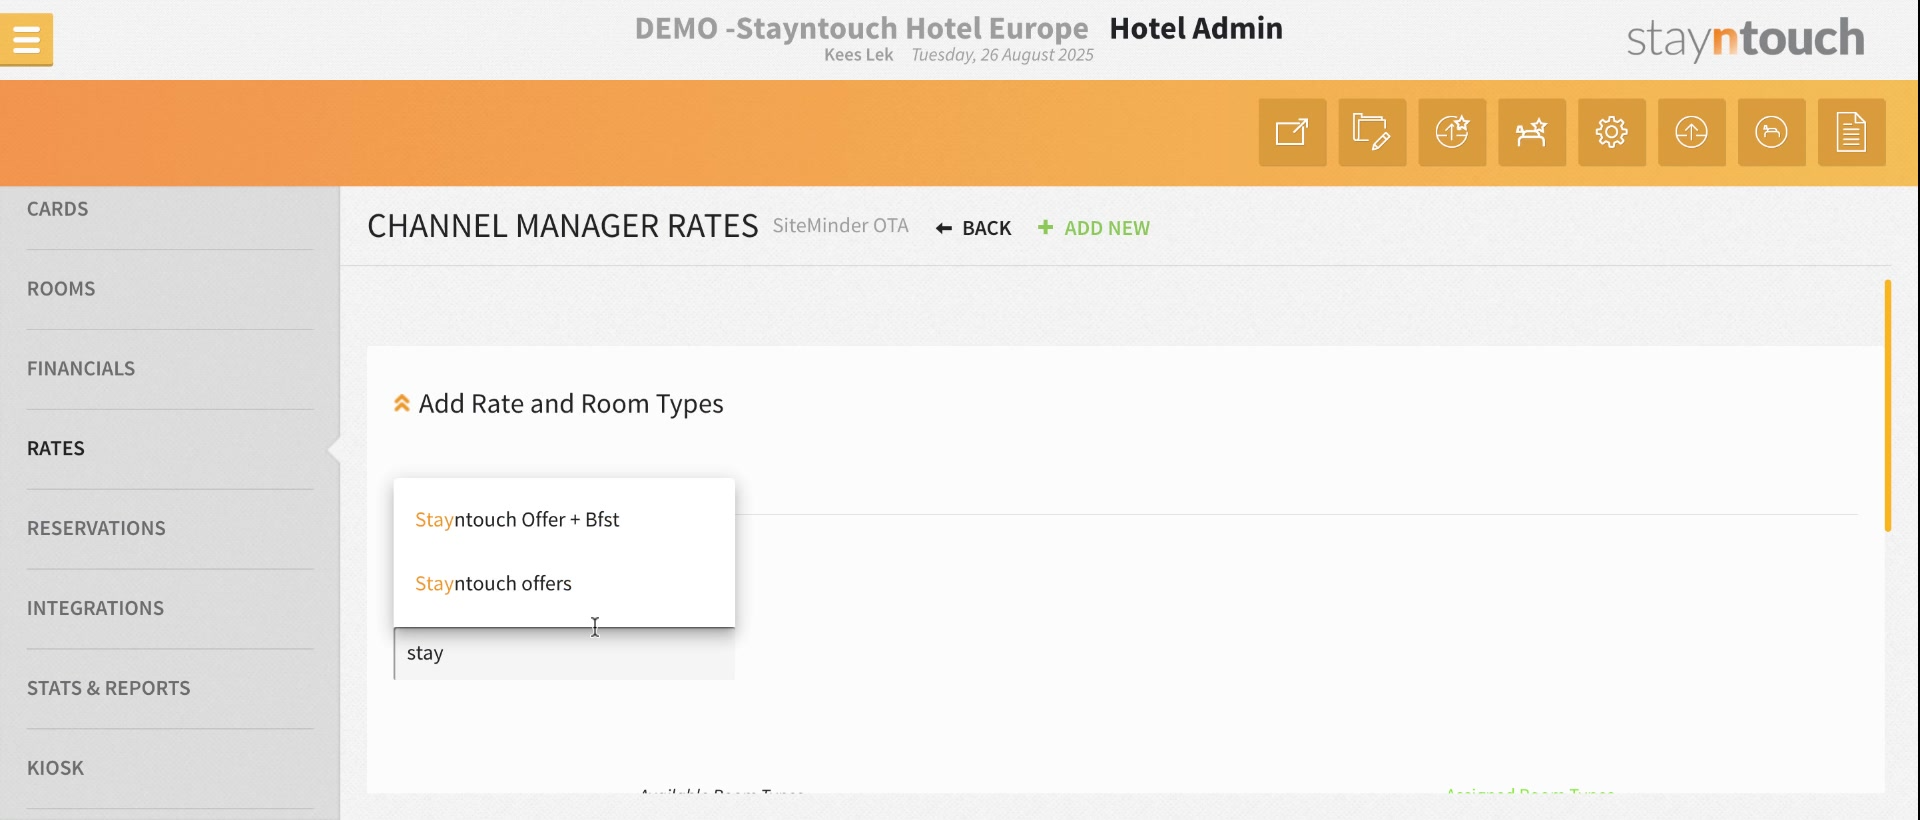Open the Stats & Reports sidebar menu
The width and height of the screenshot is (1920, 820).
[108, 689]
